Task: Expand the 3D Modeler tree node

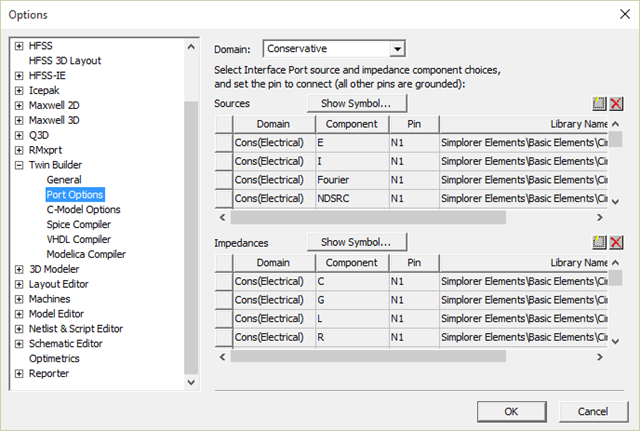Action: click(18, 269)
